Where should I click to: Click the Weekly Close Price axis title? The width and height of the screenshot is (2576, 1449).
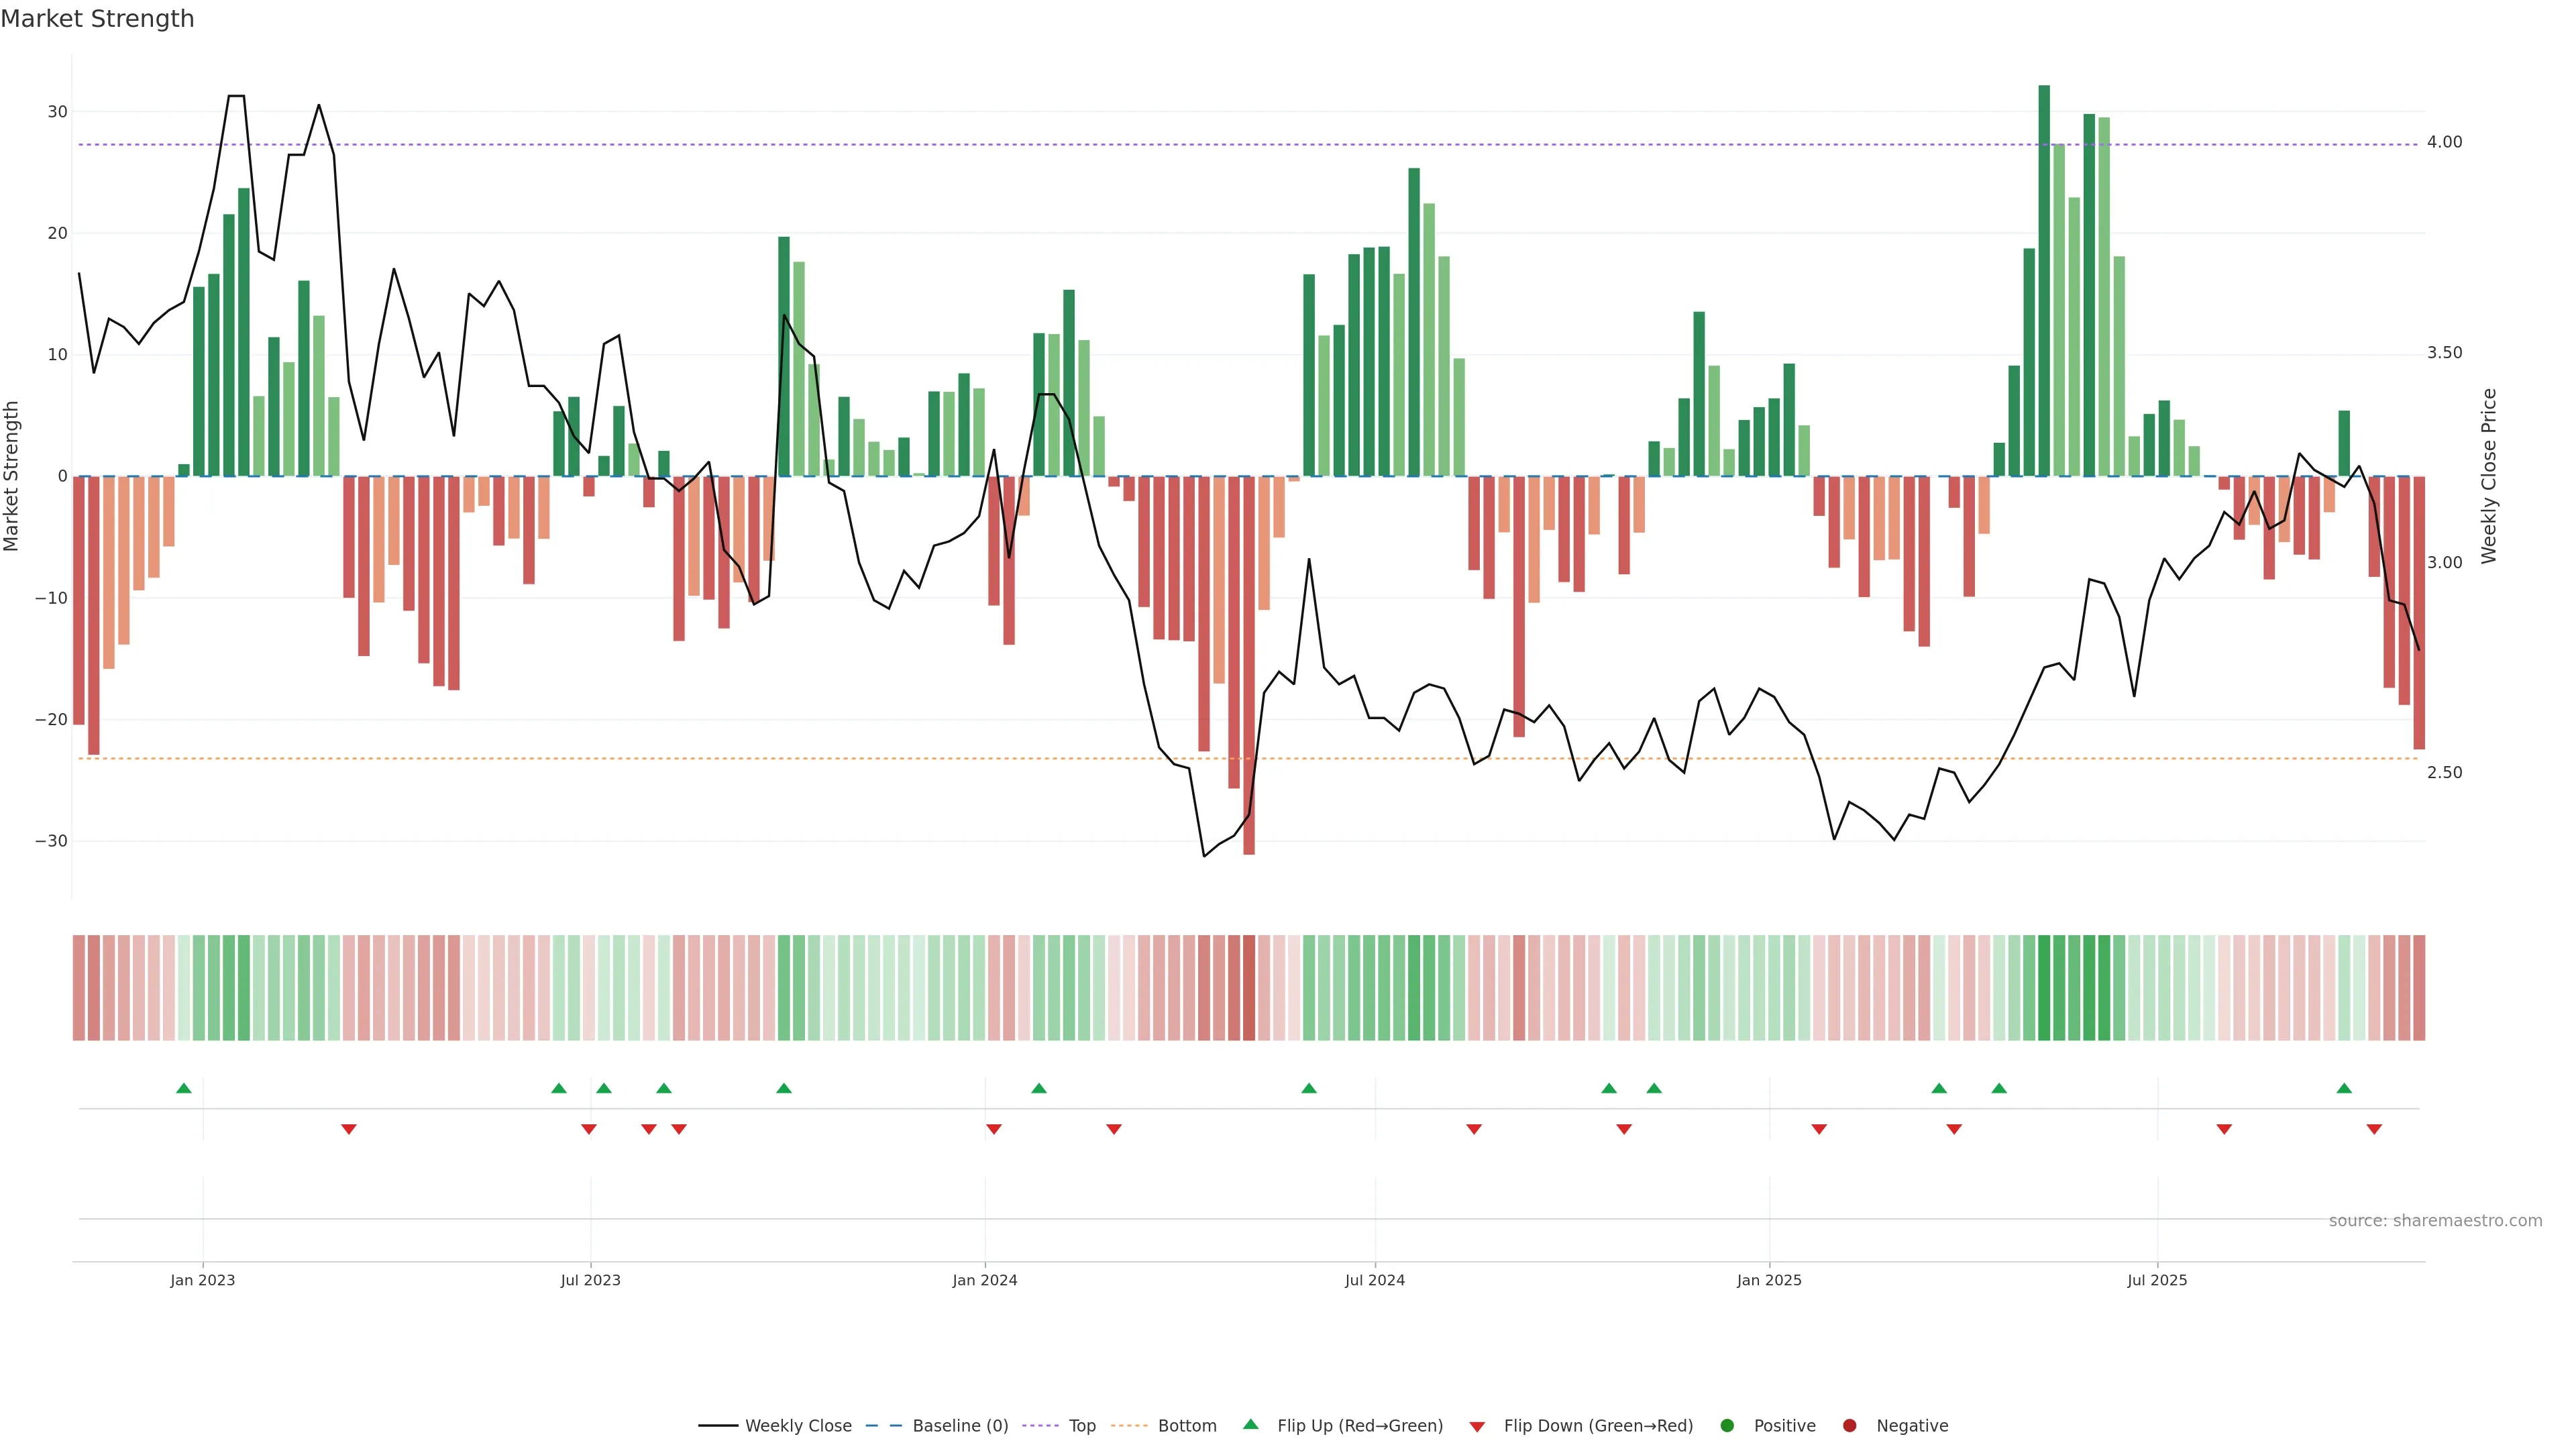2489,476
